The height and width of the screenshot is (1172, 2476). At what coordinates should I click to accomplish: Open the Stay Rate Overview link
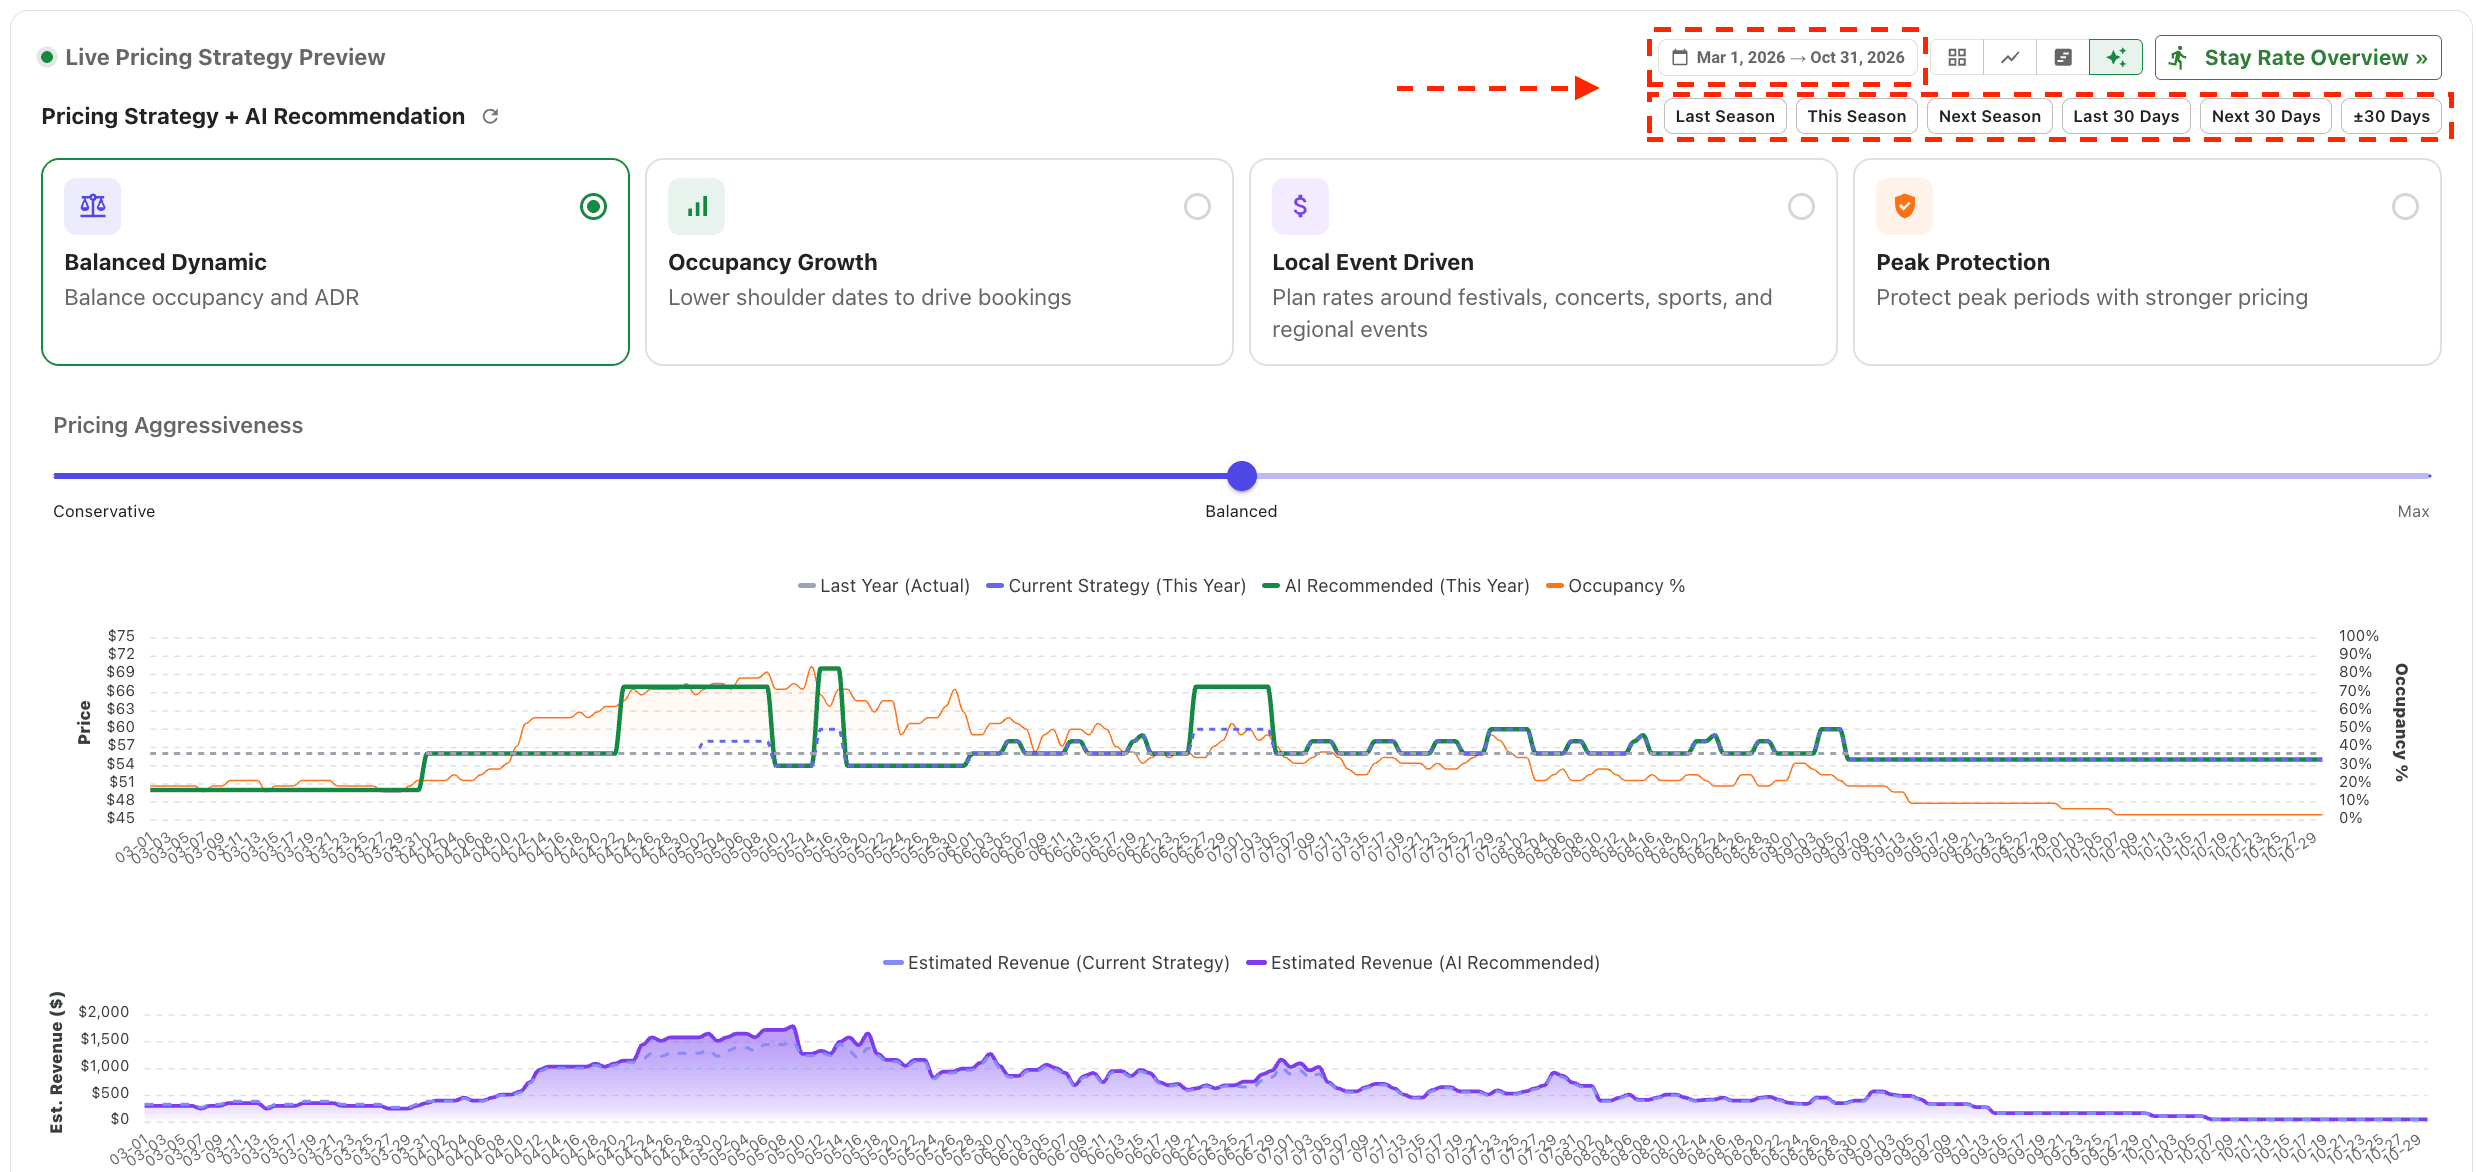pos(2298,57)
